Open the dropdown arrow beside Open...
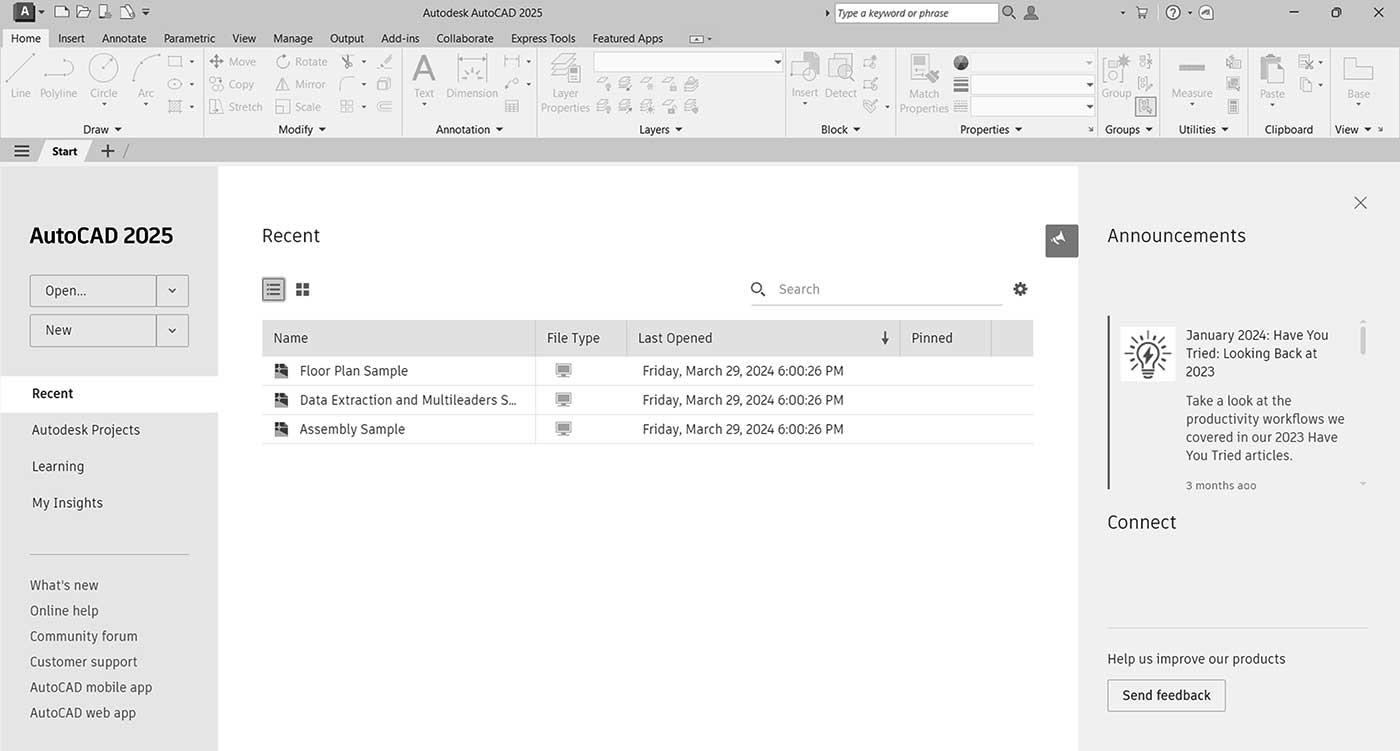This screenshot has height=751, width=1400. tap(172, 291)
